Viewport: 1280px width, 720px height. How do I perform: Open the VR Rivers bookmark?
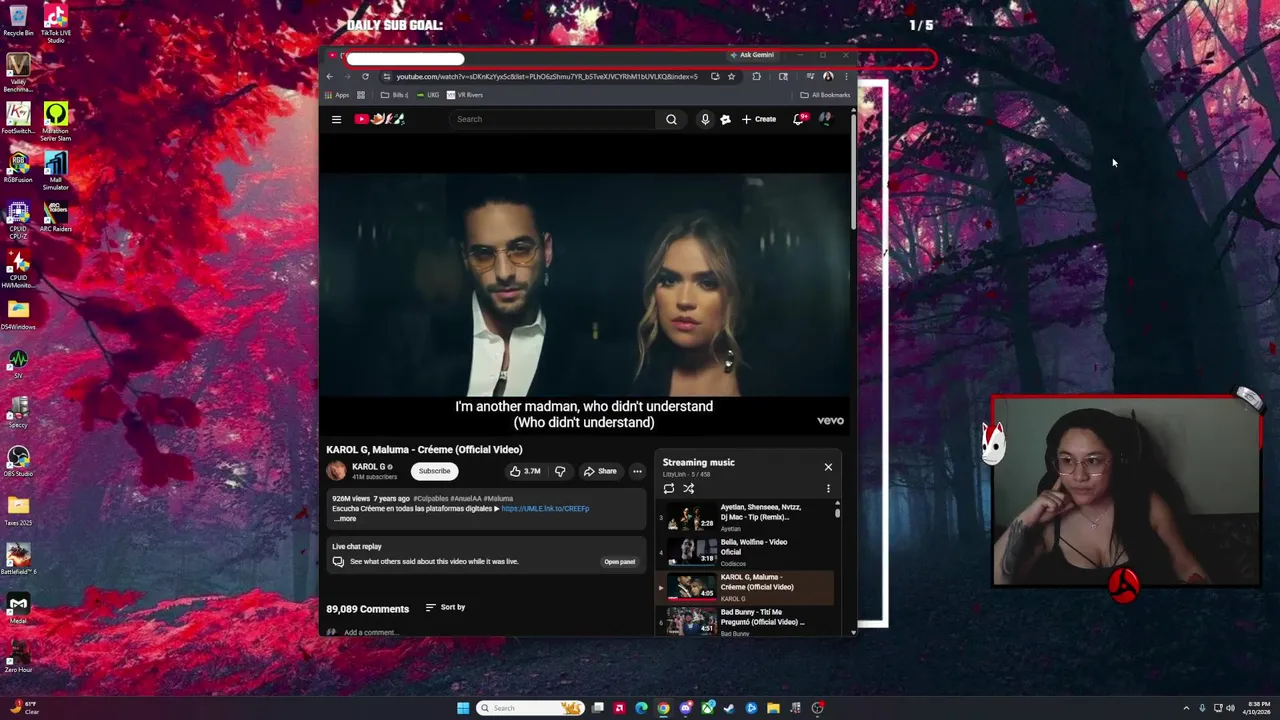click(465, 95)
